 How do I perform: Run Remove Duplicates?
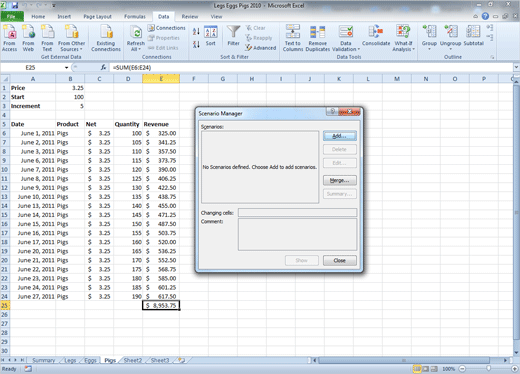coord(317,38)
